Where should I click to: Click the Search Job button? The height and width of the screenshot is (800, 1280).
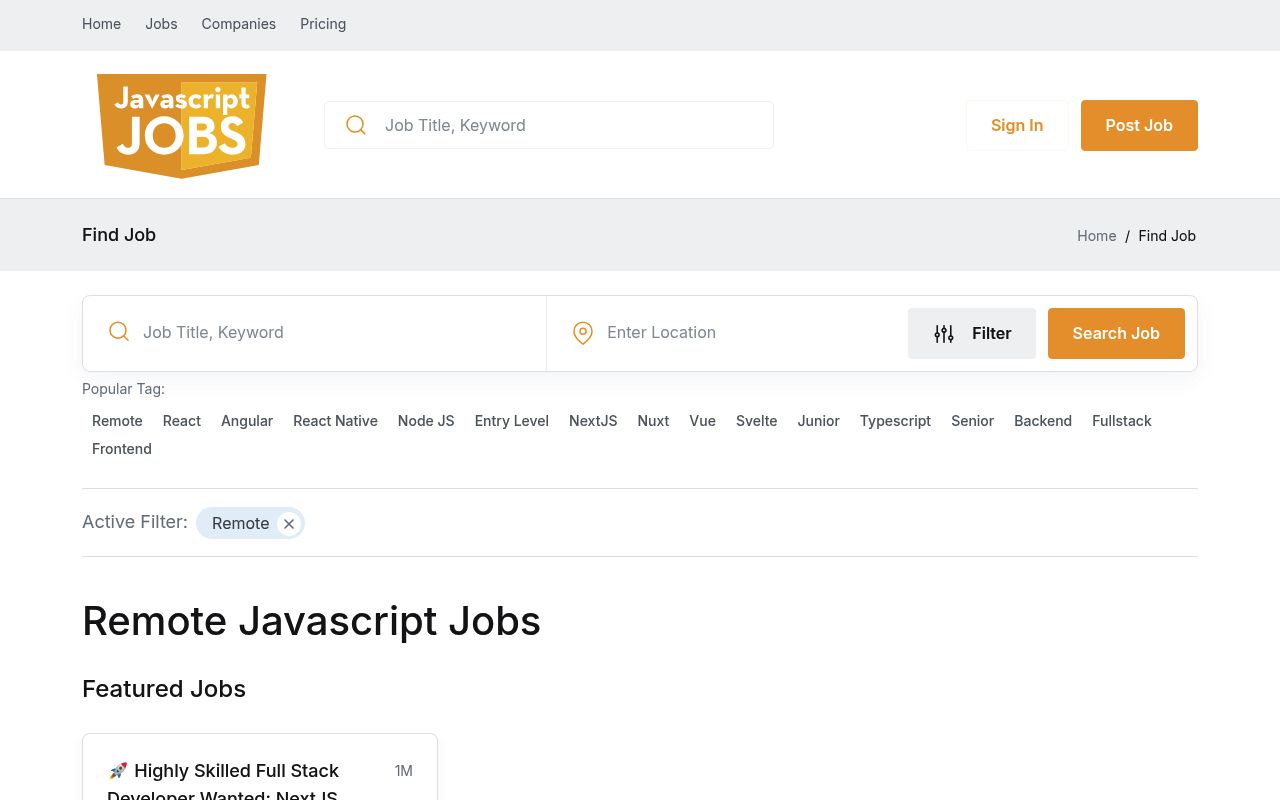tap(1116, 333)
